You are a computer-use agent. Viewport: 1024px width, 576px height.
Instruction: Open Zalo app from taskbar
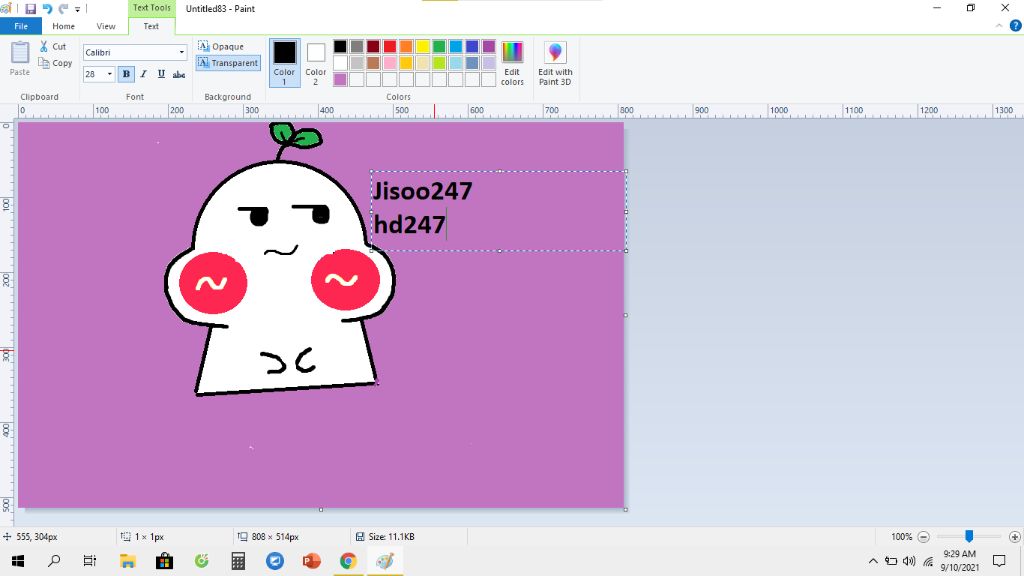(x=275, y=561)
